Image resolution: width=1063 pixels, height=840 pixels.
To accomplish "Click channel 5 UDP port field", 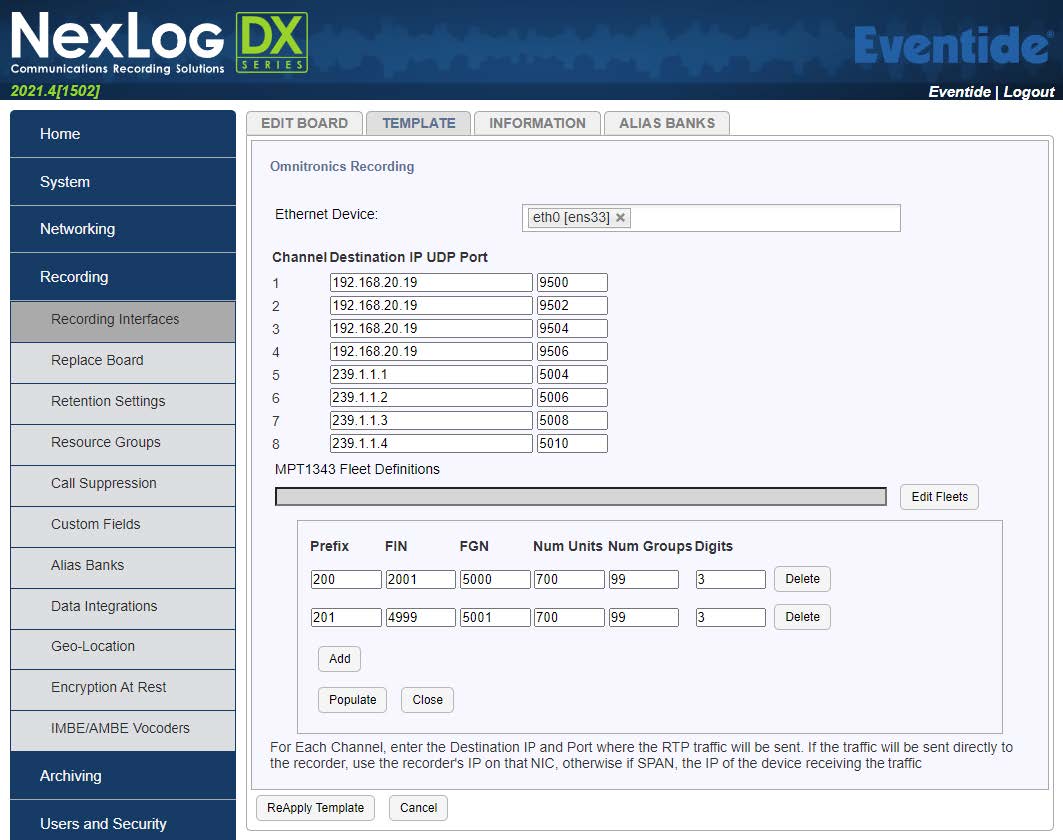I will click(572, 375).
